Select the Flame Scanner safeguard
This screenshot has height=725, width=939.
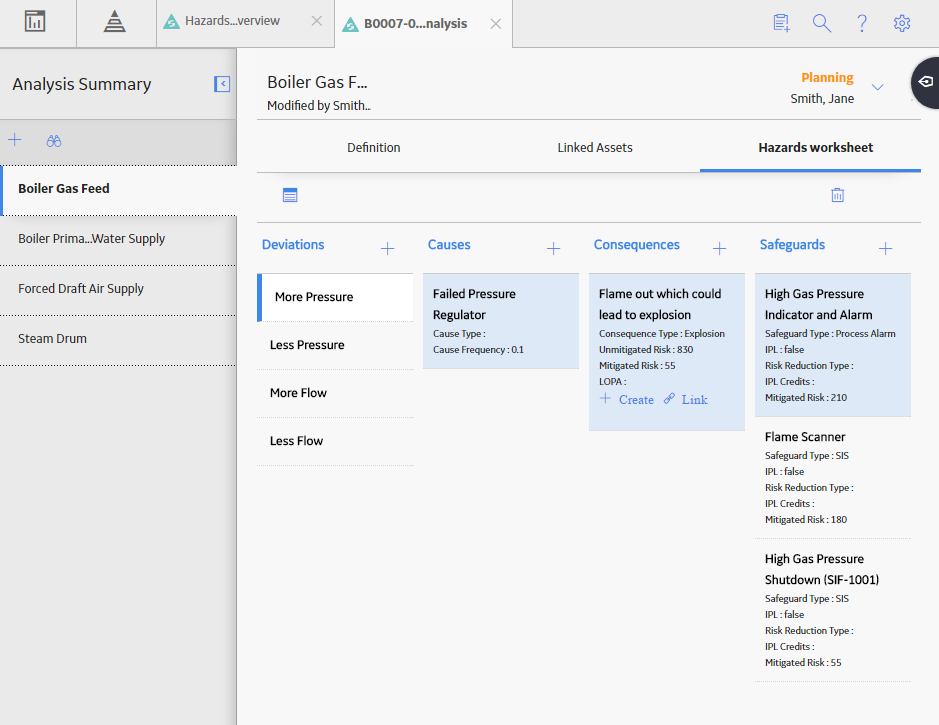[833, 478]
